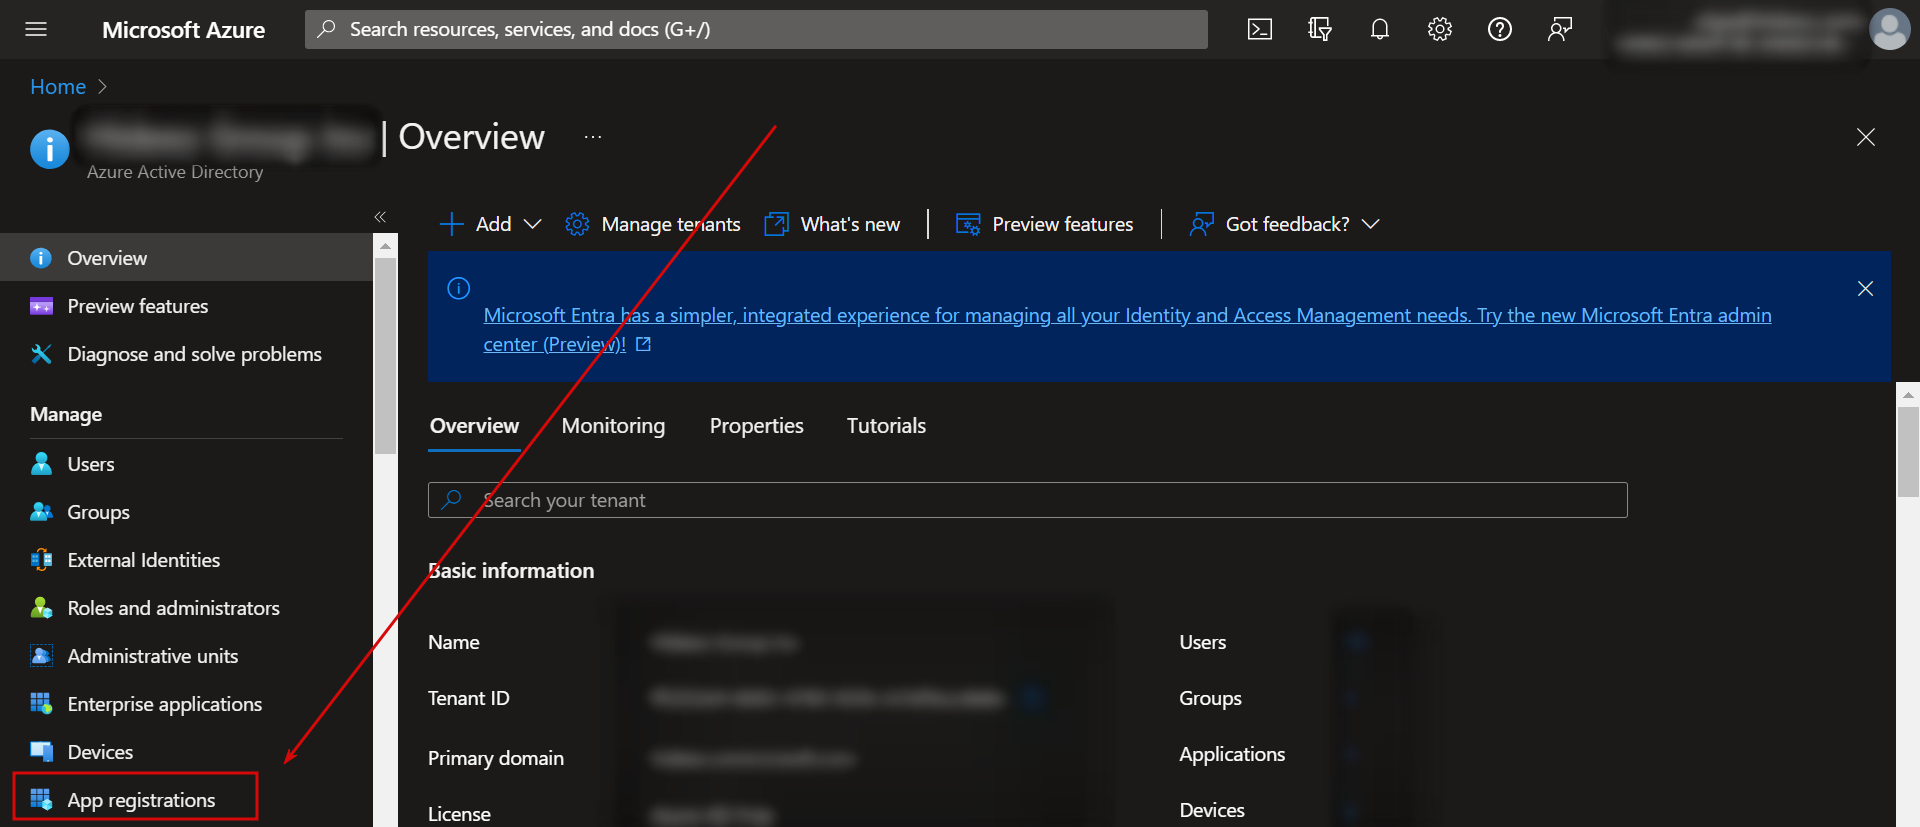Screen dimensions: 1920x827
Task: Switch to the Tutorials tab
Action: (x=886, y=426)
